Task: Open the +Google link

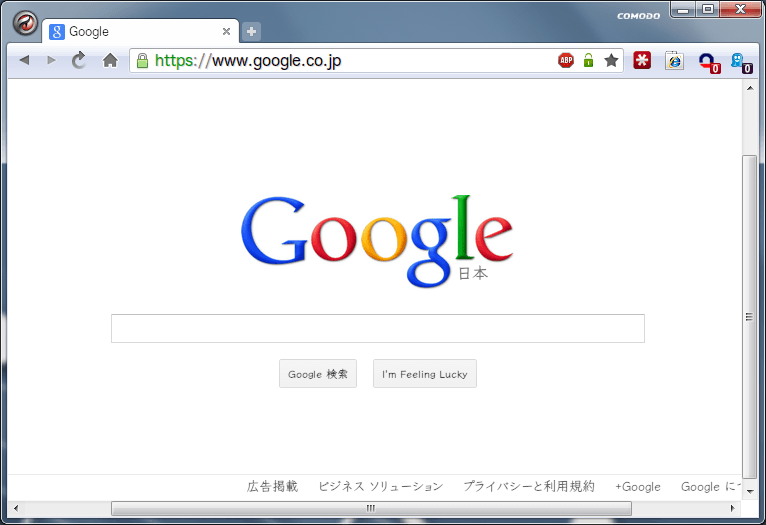Action: [638, 487]
